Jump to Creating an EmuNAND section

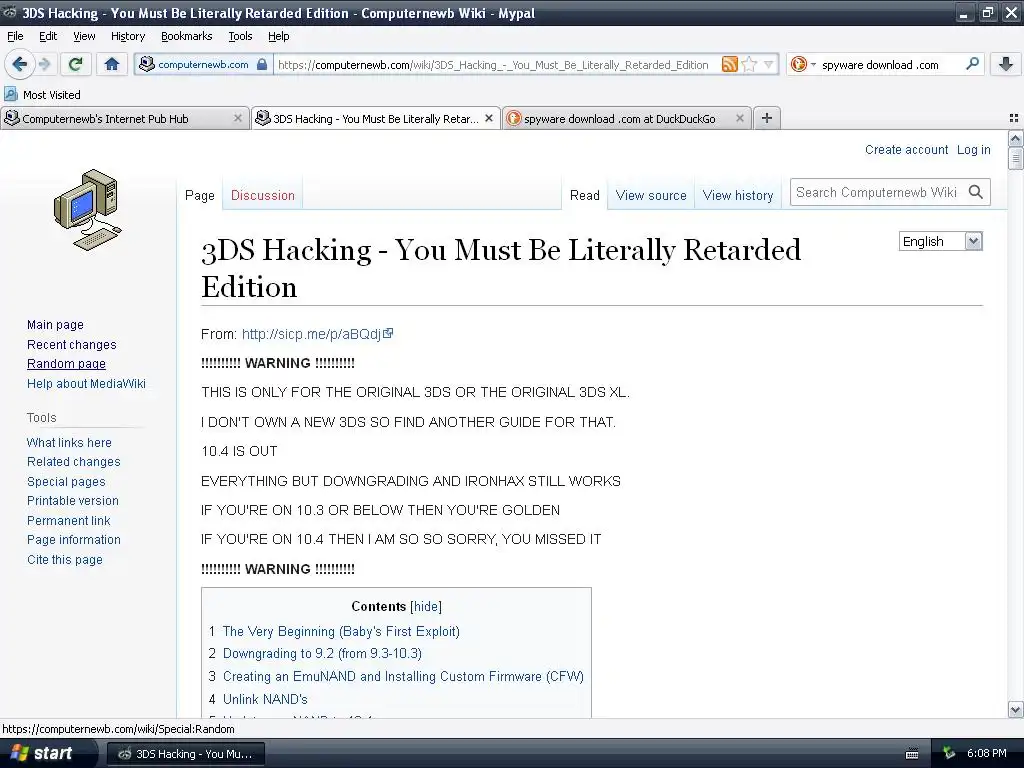(403, 677)
